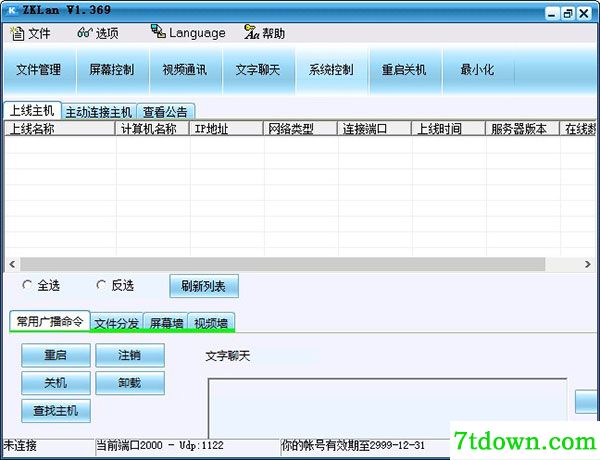Screen dimensions: 600x460
Task: Switch to the 视频墙 tab
Action: click(211, 323)
